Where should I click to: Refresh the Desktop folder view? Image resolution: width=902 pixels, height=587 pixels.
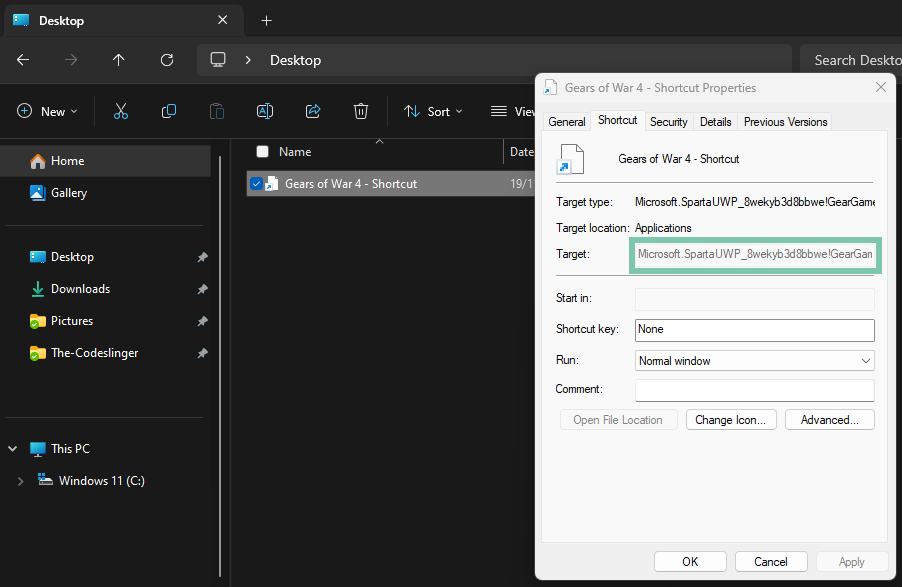click(166, 60)
